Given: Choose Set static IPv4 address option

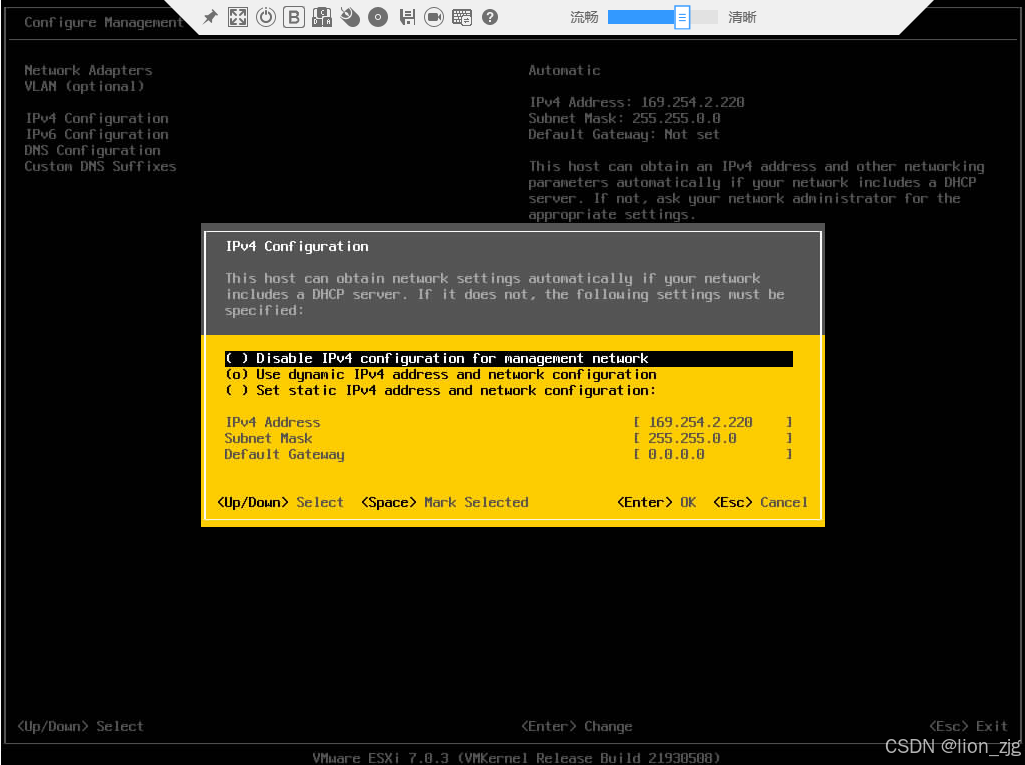Looking at the screenshot, I should (440, 391).
